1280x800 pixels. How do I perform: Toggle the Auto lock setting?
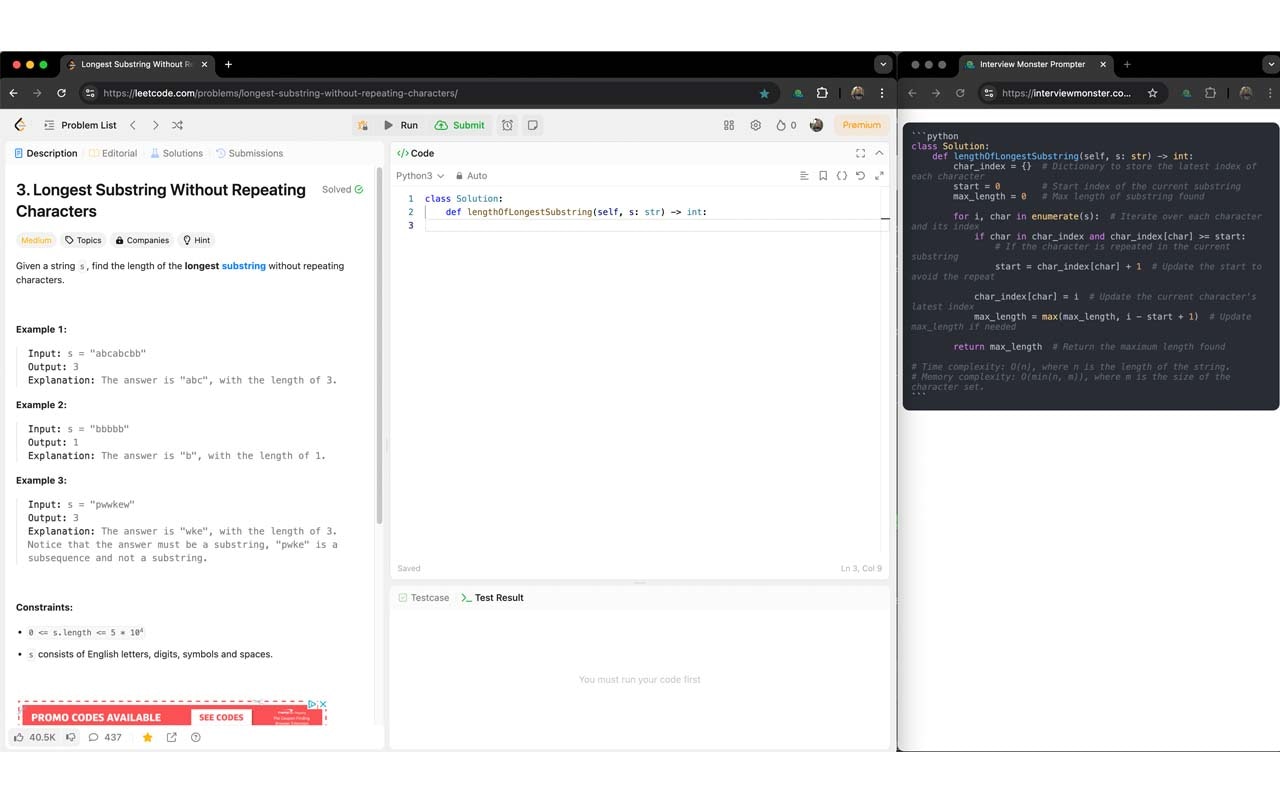click(x=471, y=176)
